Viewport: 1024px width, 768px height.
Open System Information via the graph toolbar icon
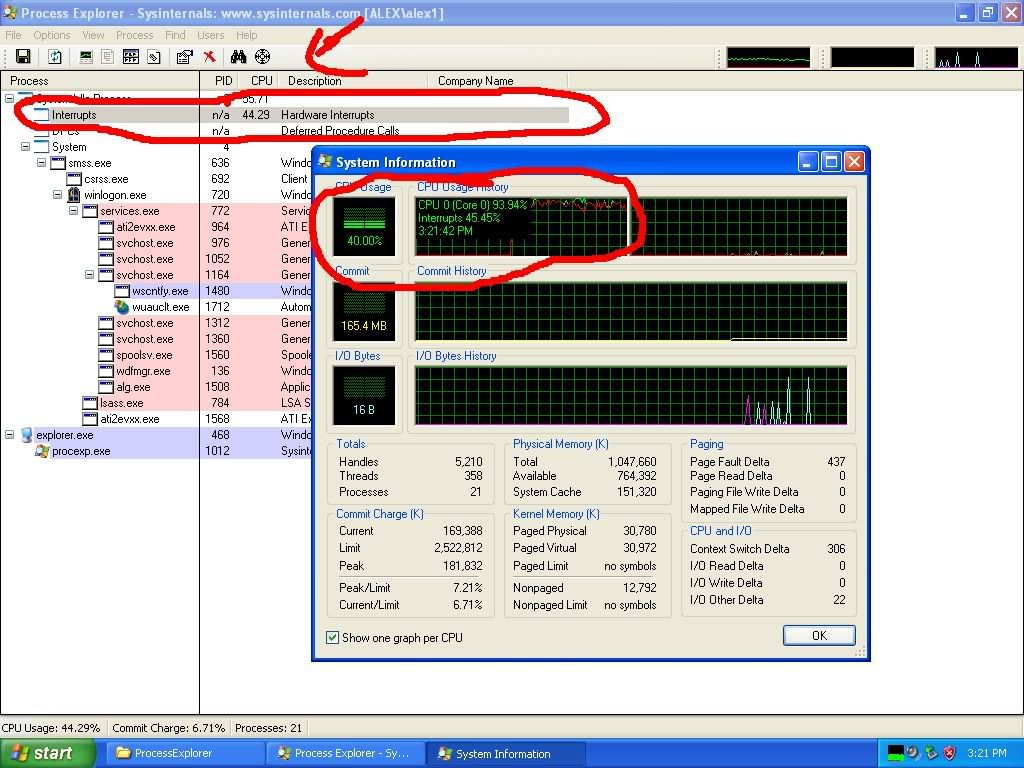(85, 57)
